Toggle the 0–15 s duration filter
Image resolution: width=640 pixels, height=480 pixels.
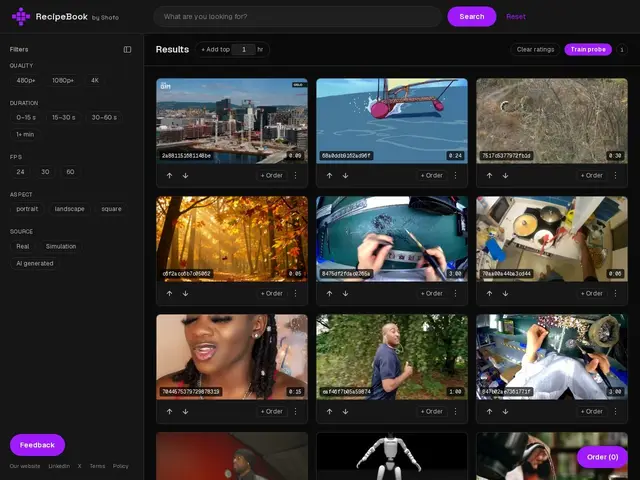click(26, 118)
